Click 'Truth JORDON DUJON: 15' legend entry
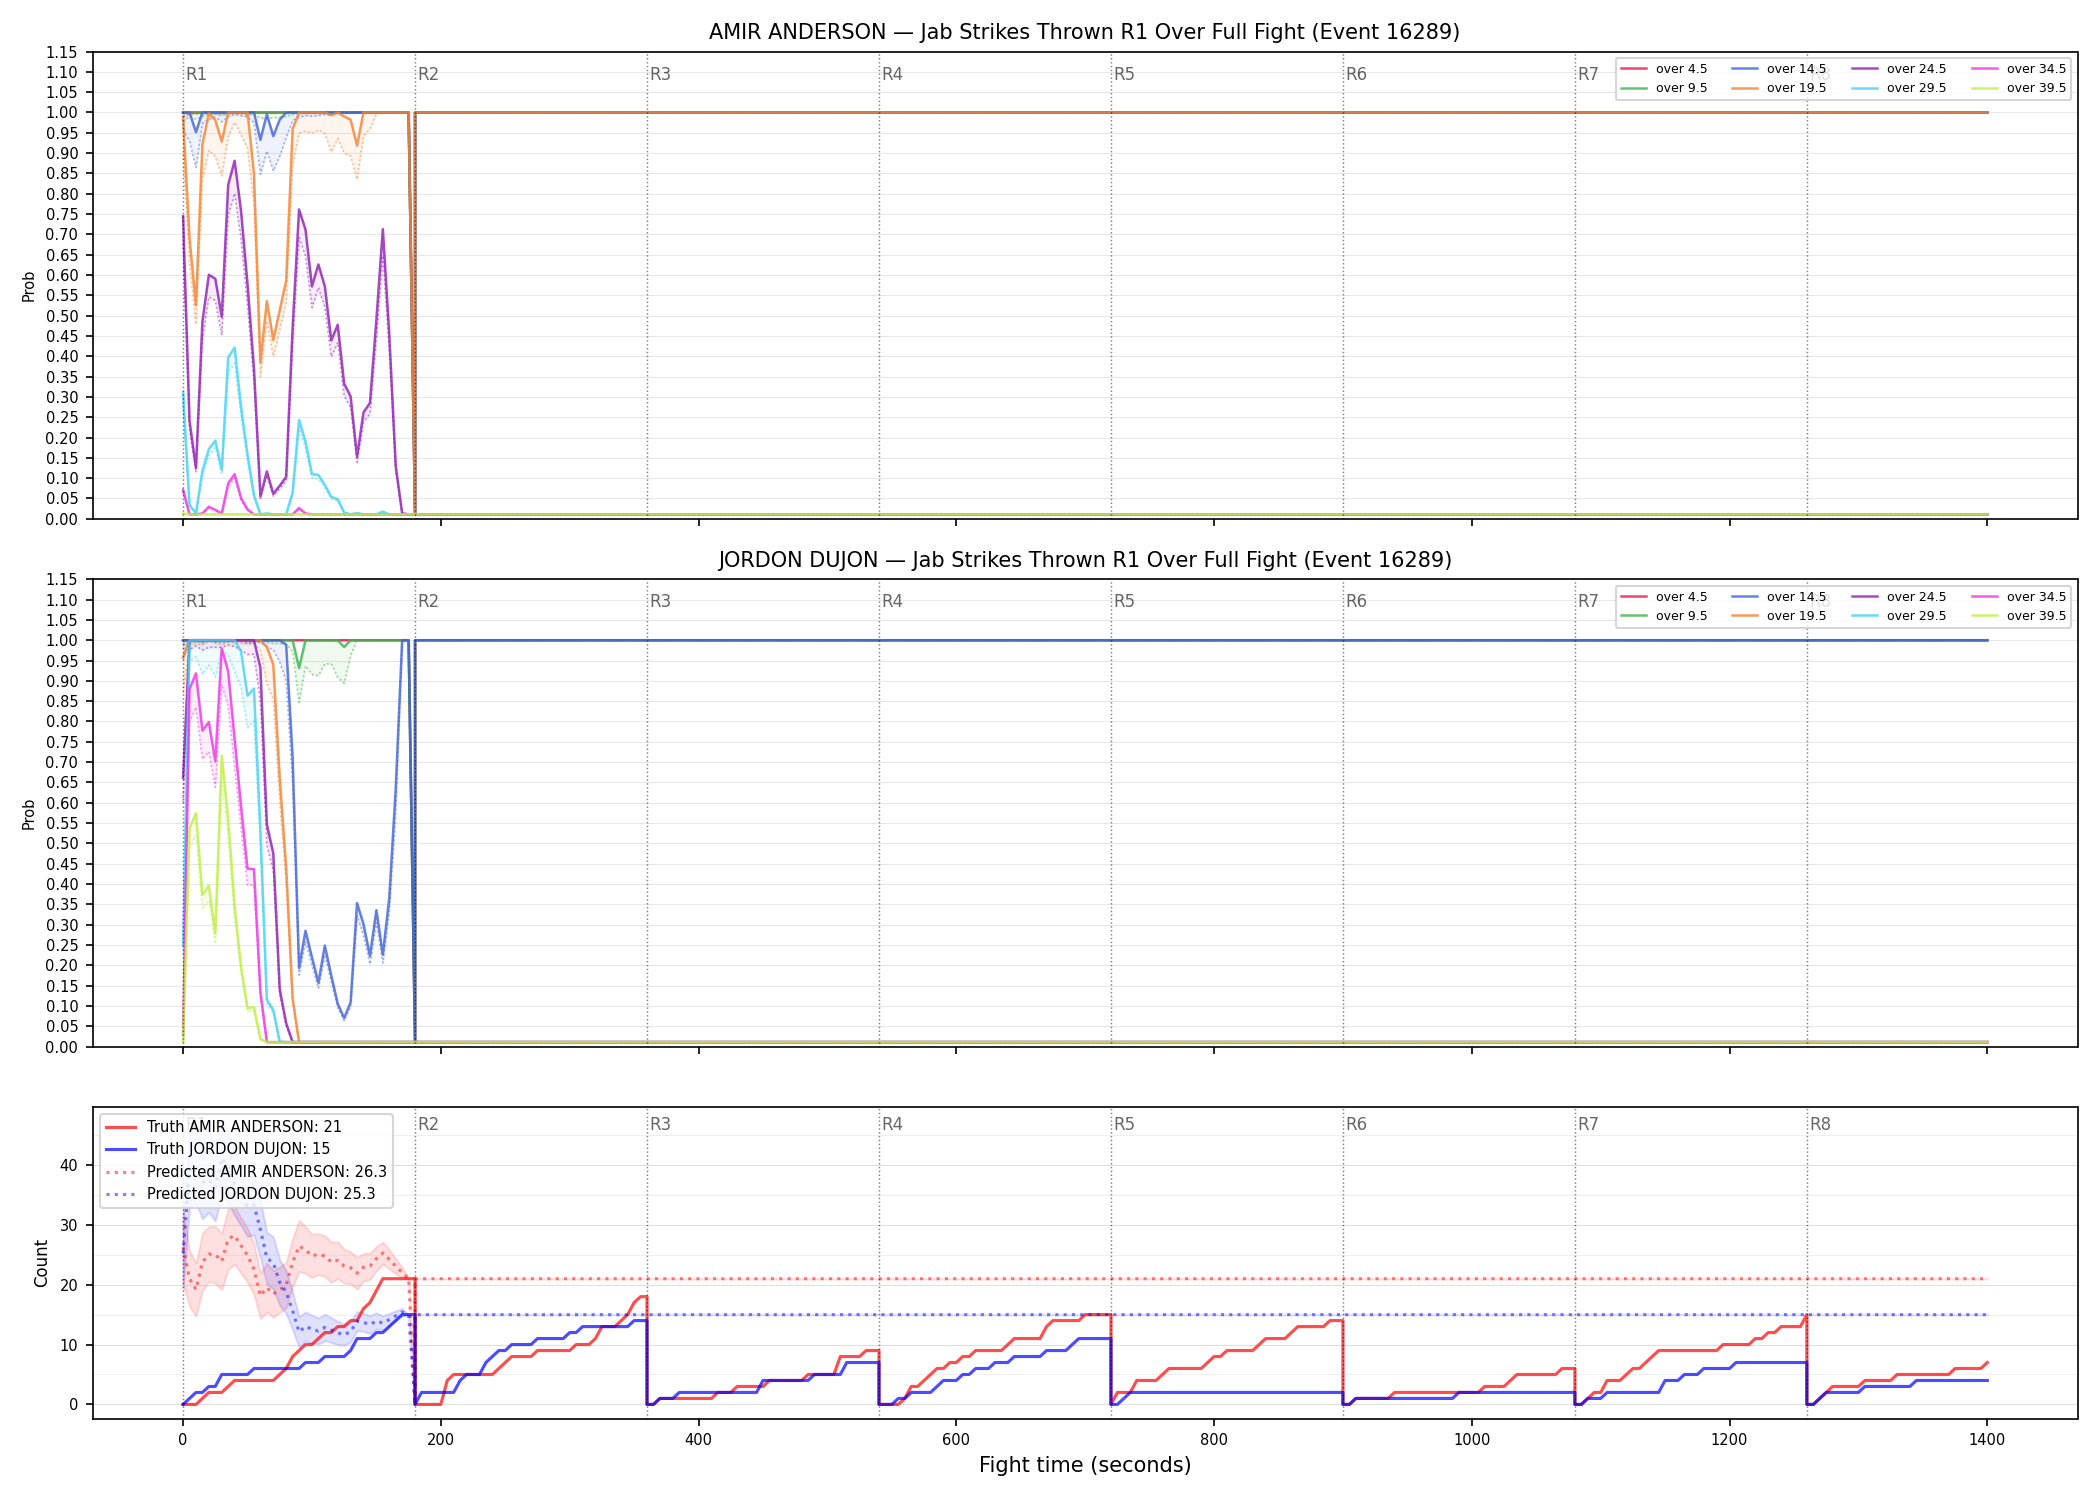The height and width of the screenshot is (1500, 2100). coord(217,1149)
